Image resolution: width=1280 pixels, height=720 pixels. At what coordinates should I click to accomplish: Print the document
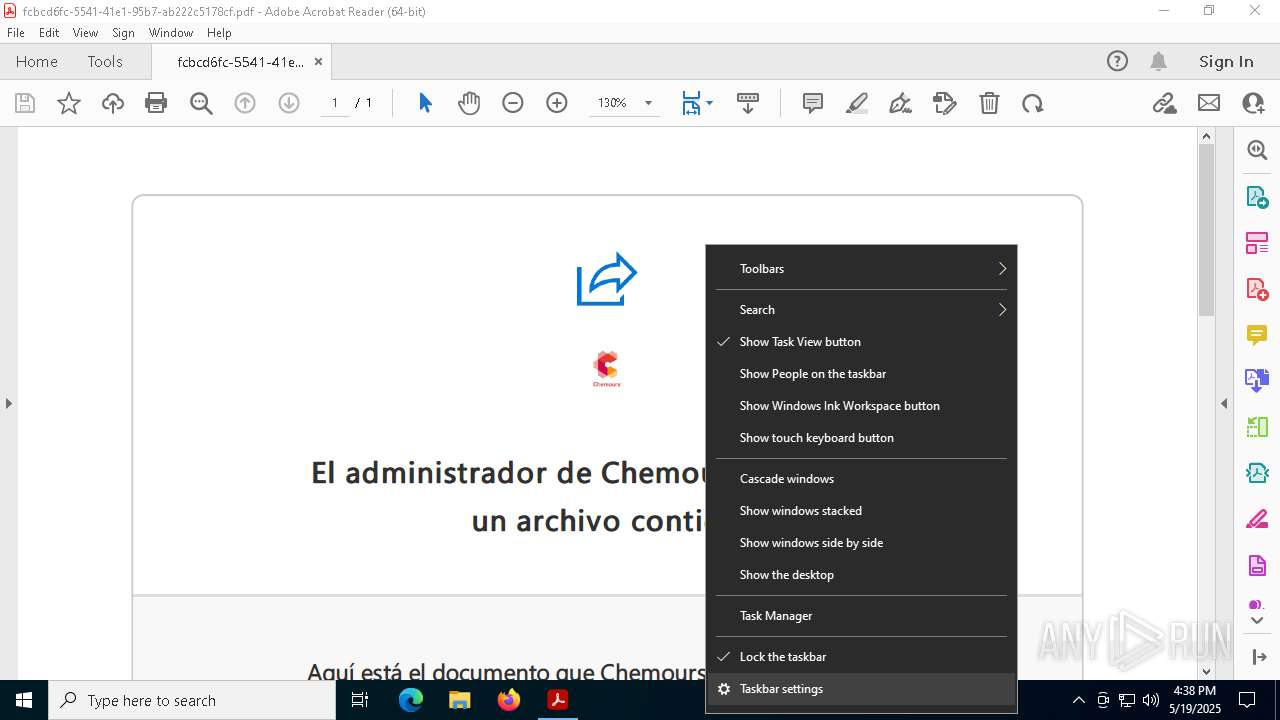[156, 103]
